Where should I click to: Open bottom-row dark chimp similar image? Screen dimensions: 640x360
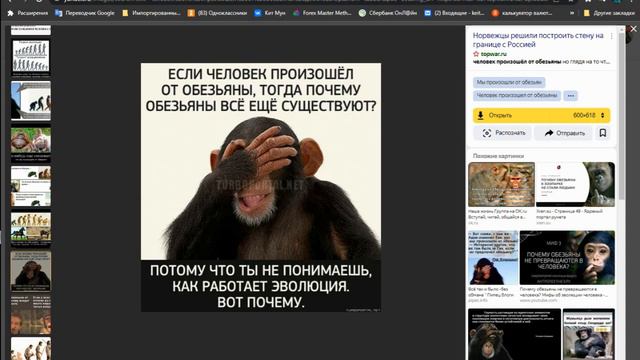(x=514, y=334)
